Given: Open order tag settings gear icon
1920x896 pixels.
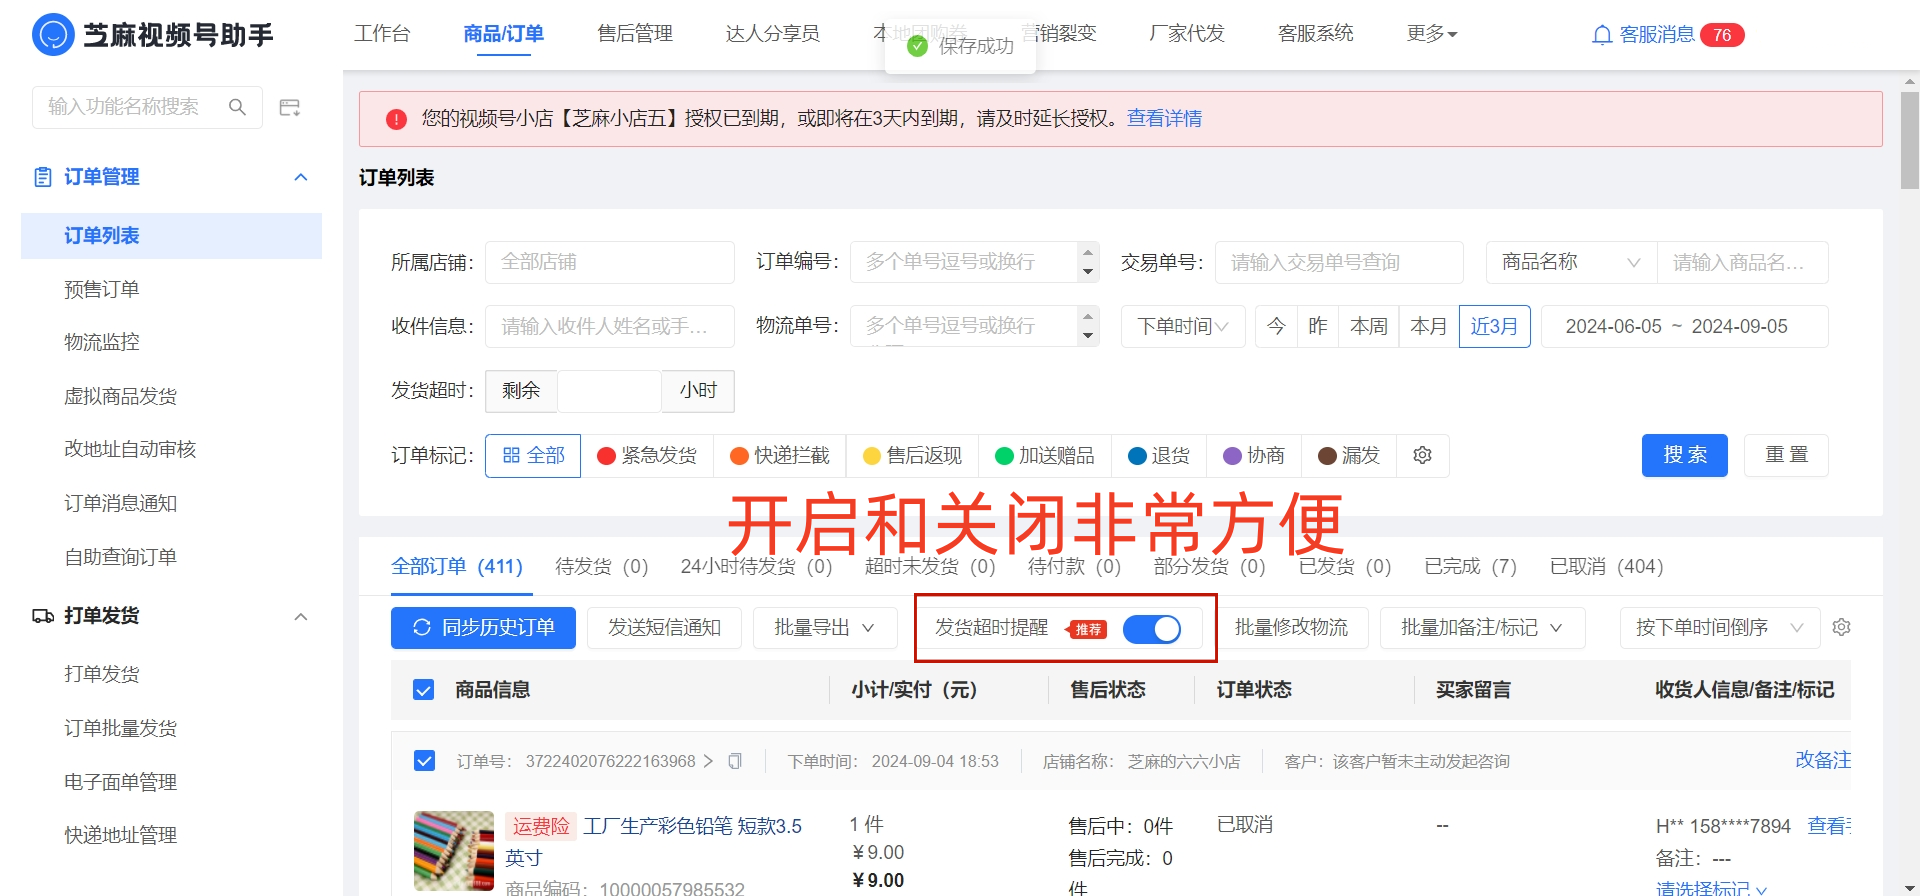Looking at the screenshot, I should (x=1422, y=456).
